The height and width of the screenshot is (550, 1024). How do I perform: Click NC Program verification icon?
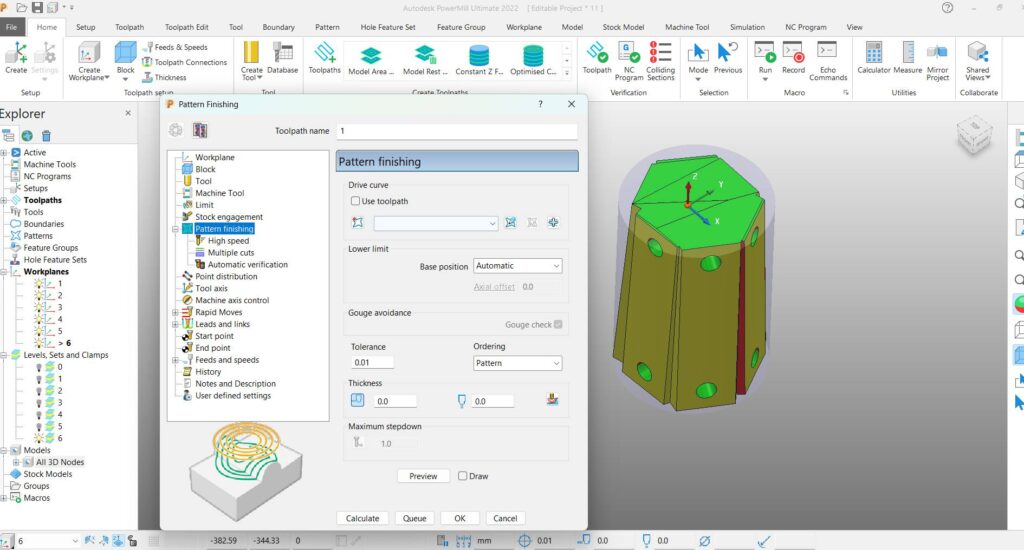(x=629, y=61)
